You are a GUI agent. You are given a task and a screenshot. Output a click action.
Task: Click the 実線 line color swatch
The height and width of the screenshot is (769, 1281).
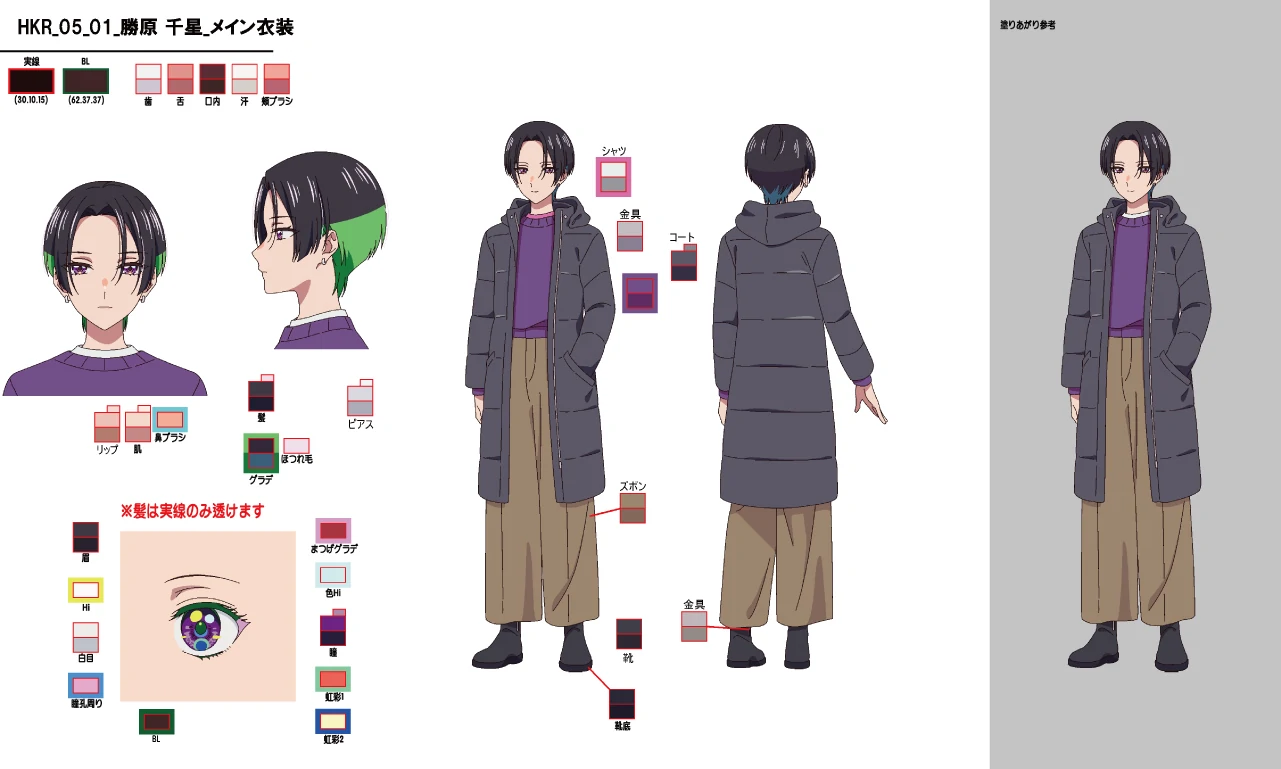click(30, 80)
